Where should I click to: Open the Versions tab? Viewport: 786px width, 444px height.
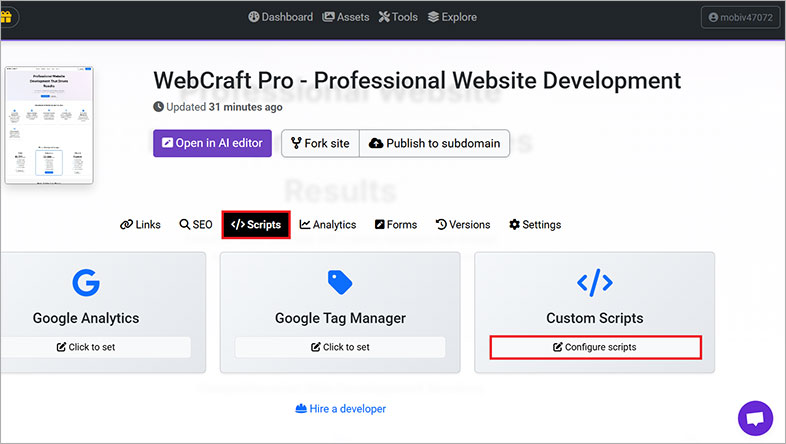[465, 225]
